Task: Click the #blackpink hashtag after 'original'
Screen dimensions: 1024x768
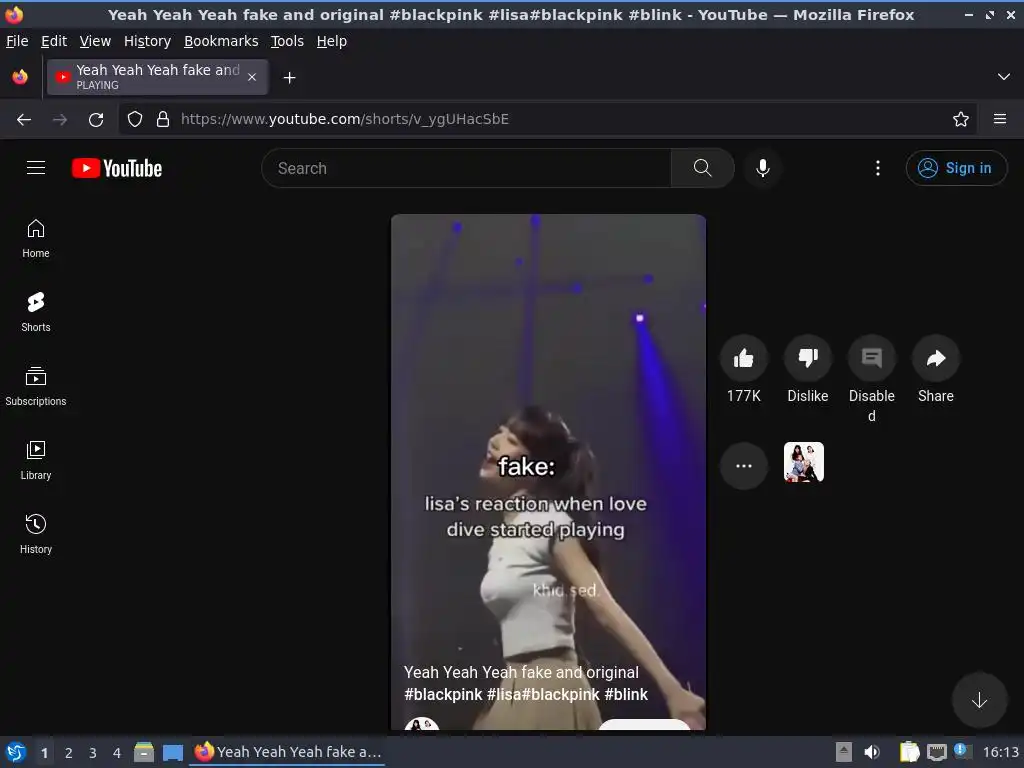Action: coord(443,694)
